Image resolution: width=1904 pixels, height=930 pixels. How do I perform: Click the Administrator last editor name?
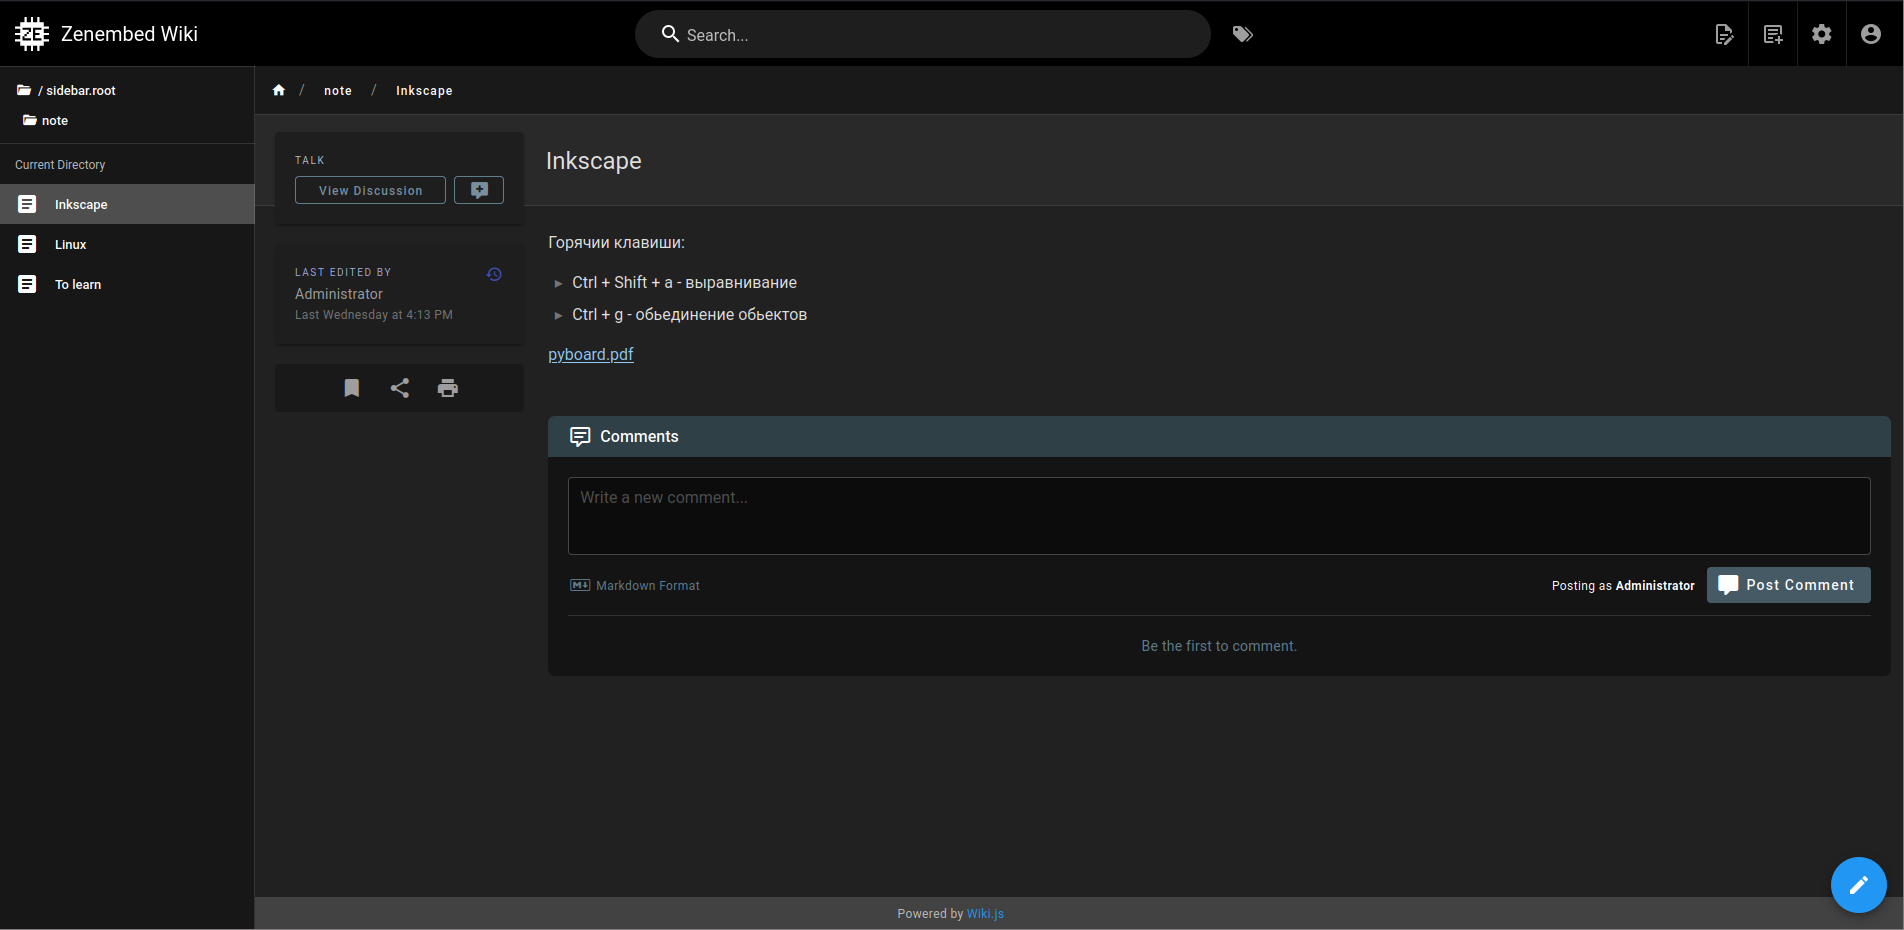coord(339,294)
